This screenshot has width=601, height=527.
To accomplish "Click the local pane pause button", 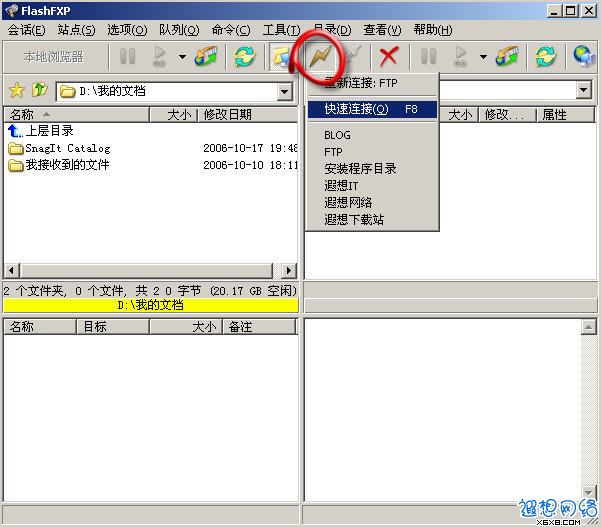I will (128, 56).
